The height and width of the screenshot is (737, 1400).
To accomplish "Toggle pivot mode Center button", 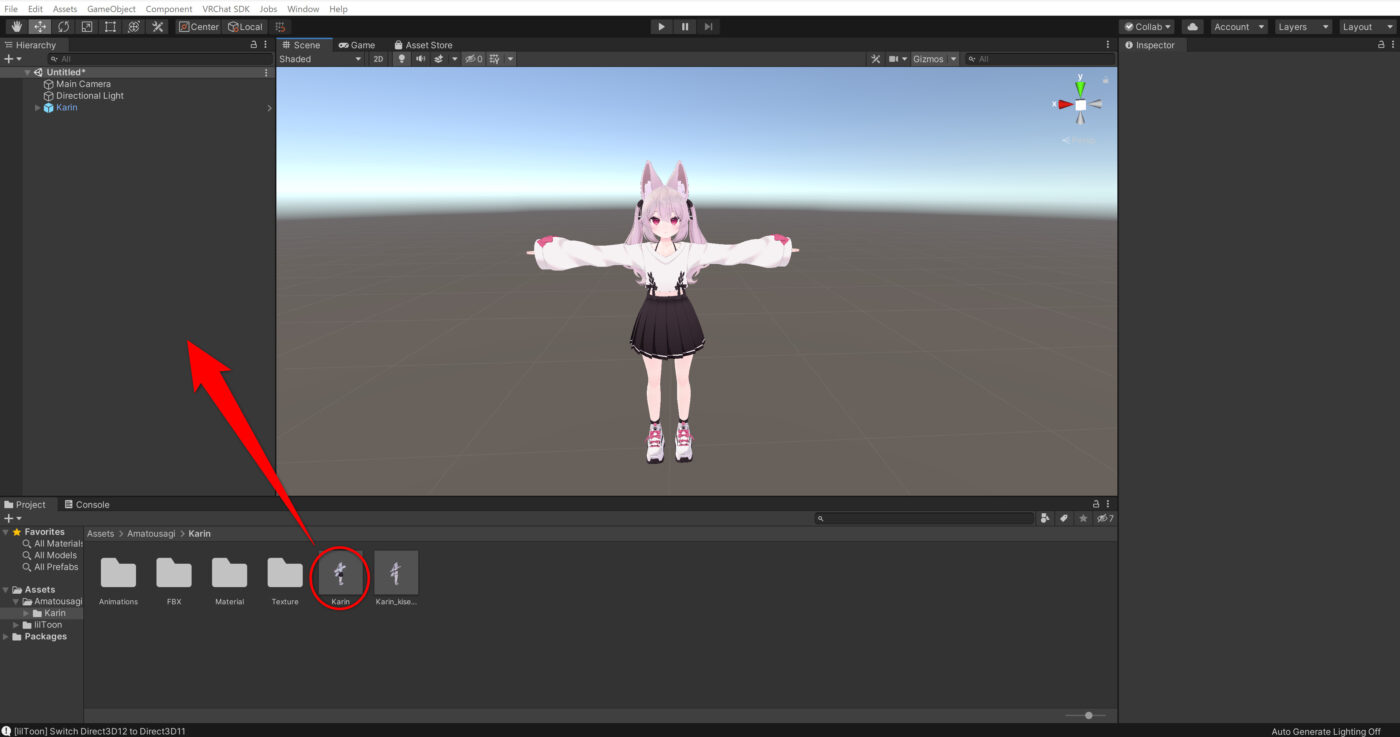I will [x=199, y=27].
